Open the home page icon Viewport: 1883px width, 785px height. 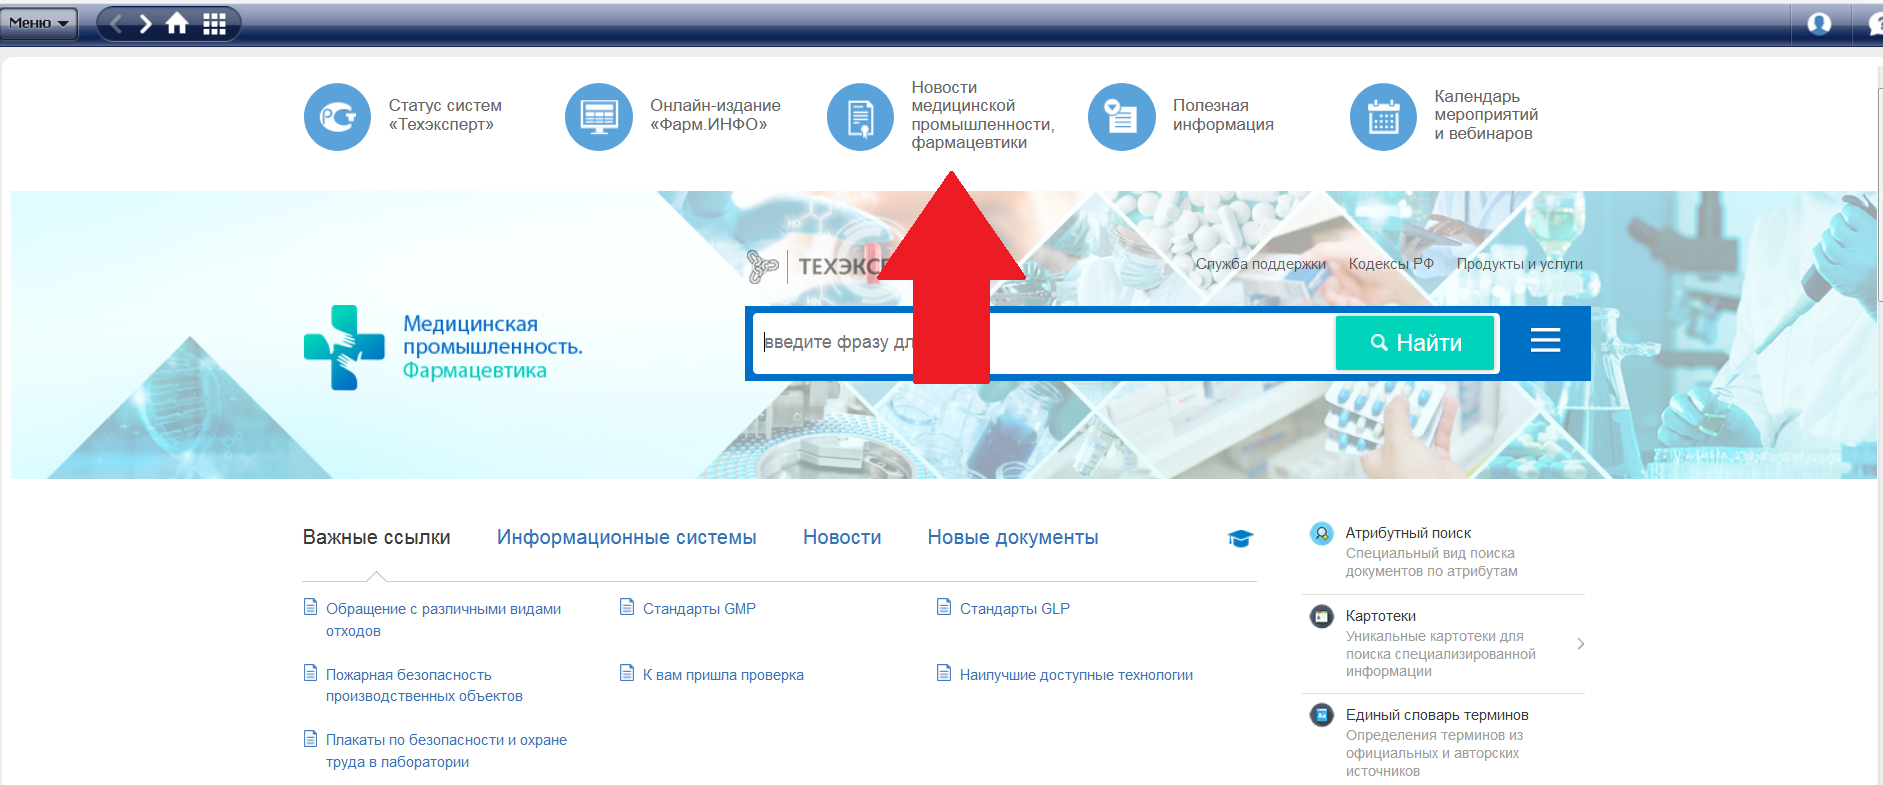point(177,23)
